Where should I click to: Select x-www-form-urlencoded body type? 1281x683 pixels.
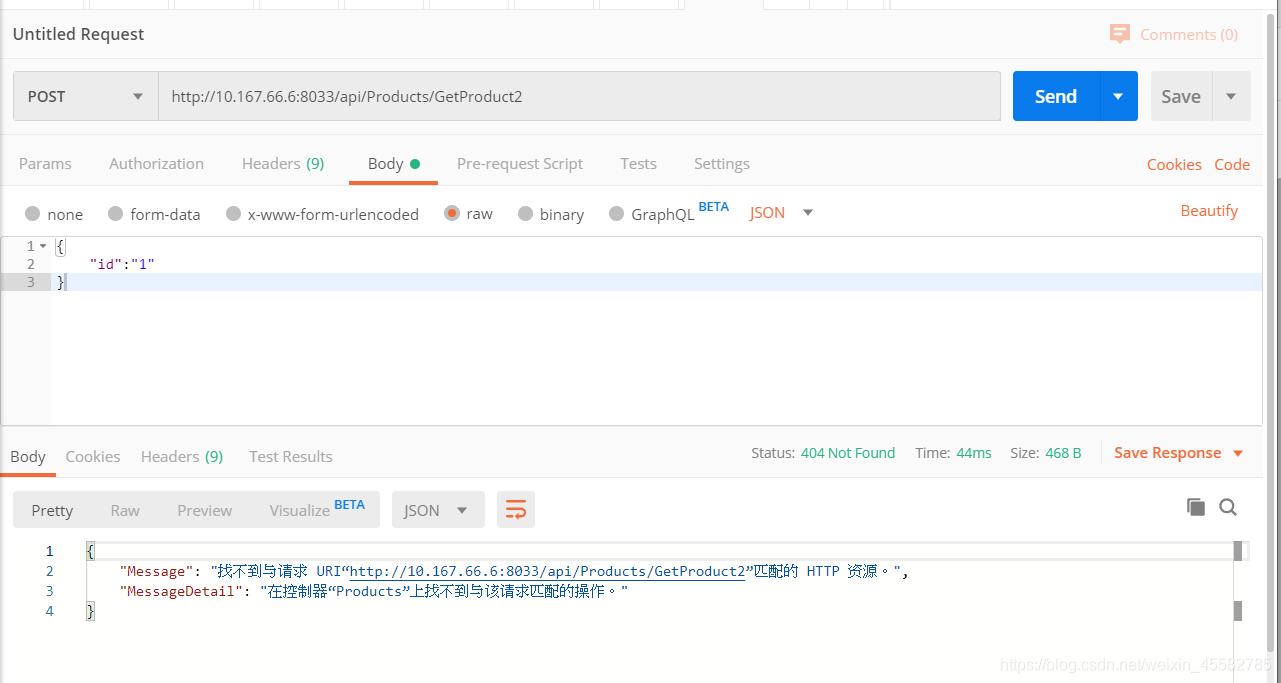click(x=233, y=213)
